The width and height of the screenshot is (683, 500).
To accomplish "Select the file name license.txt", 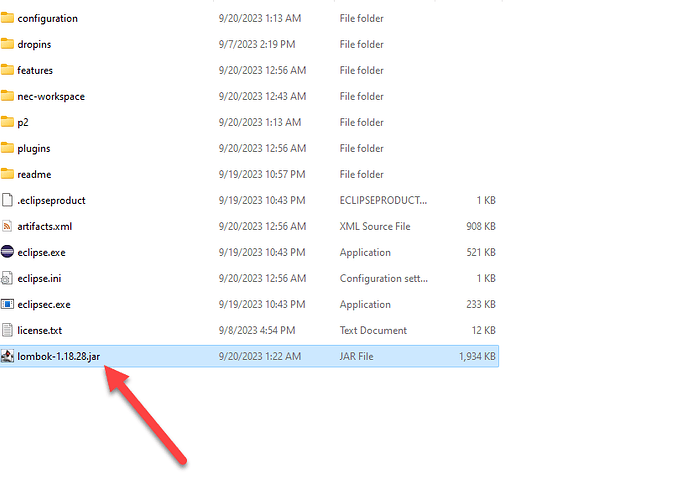I will point(40,331).
